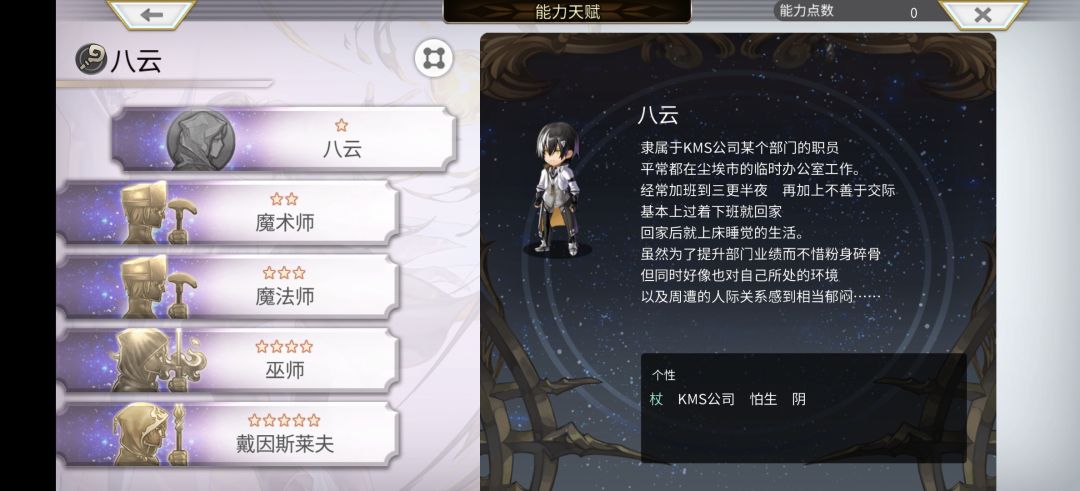Click the golden 戴因斯莱夫 hooded silhouette icon

[x=150, y=435]
